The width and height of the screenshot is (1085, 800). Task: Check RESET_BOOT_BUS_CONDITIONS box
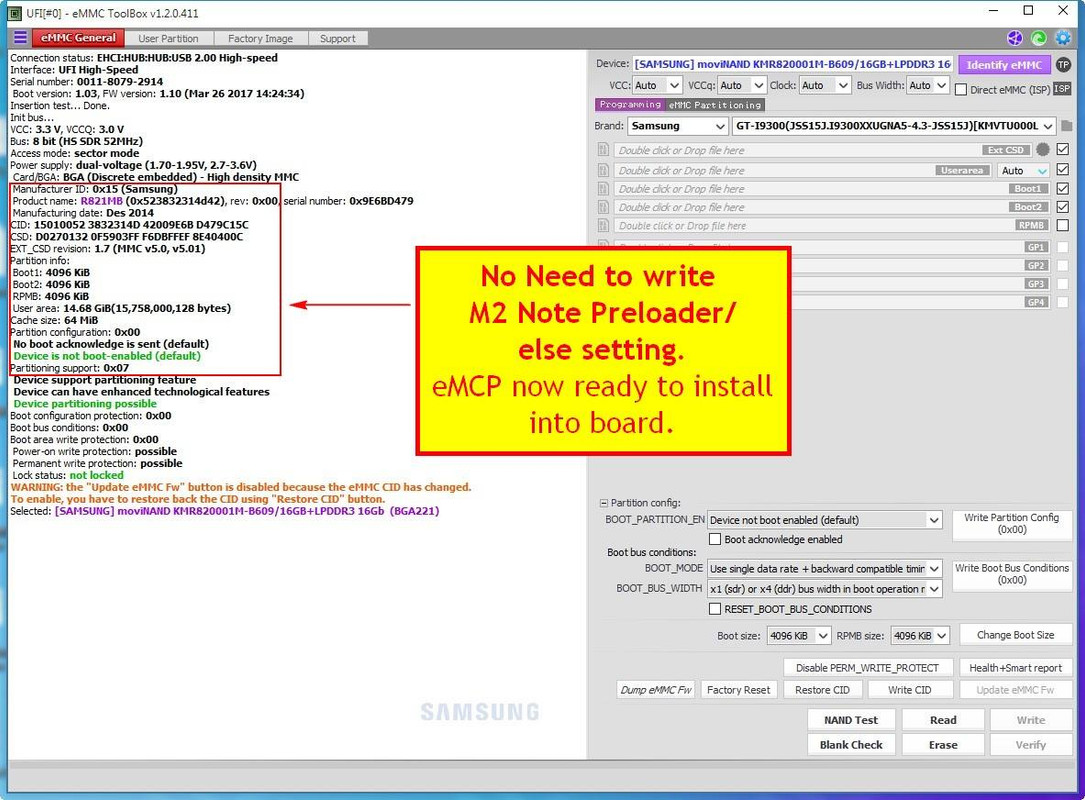point(715,609)
